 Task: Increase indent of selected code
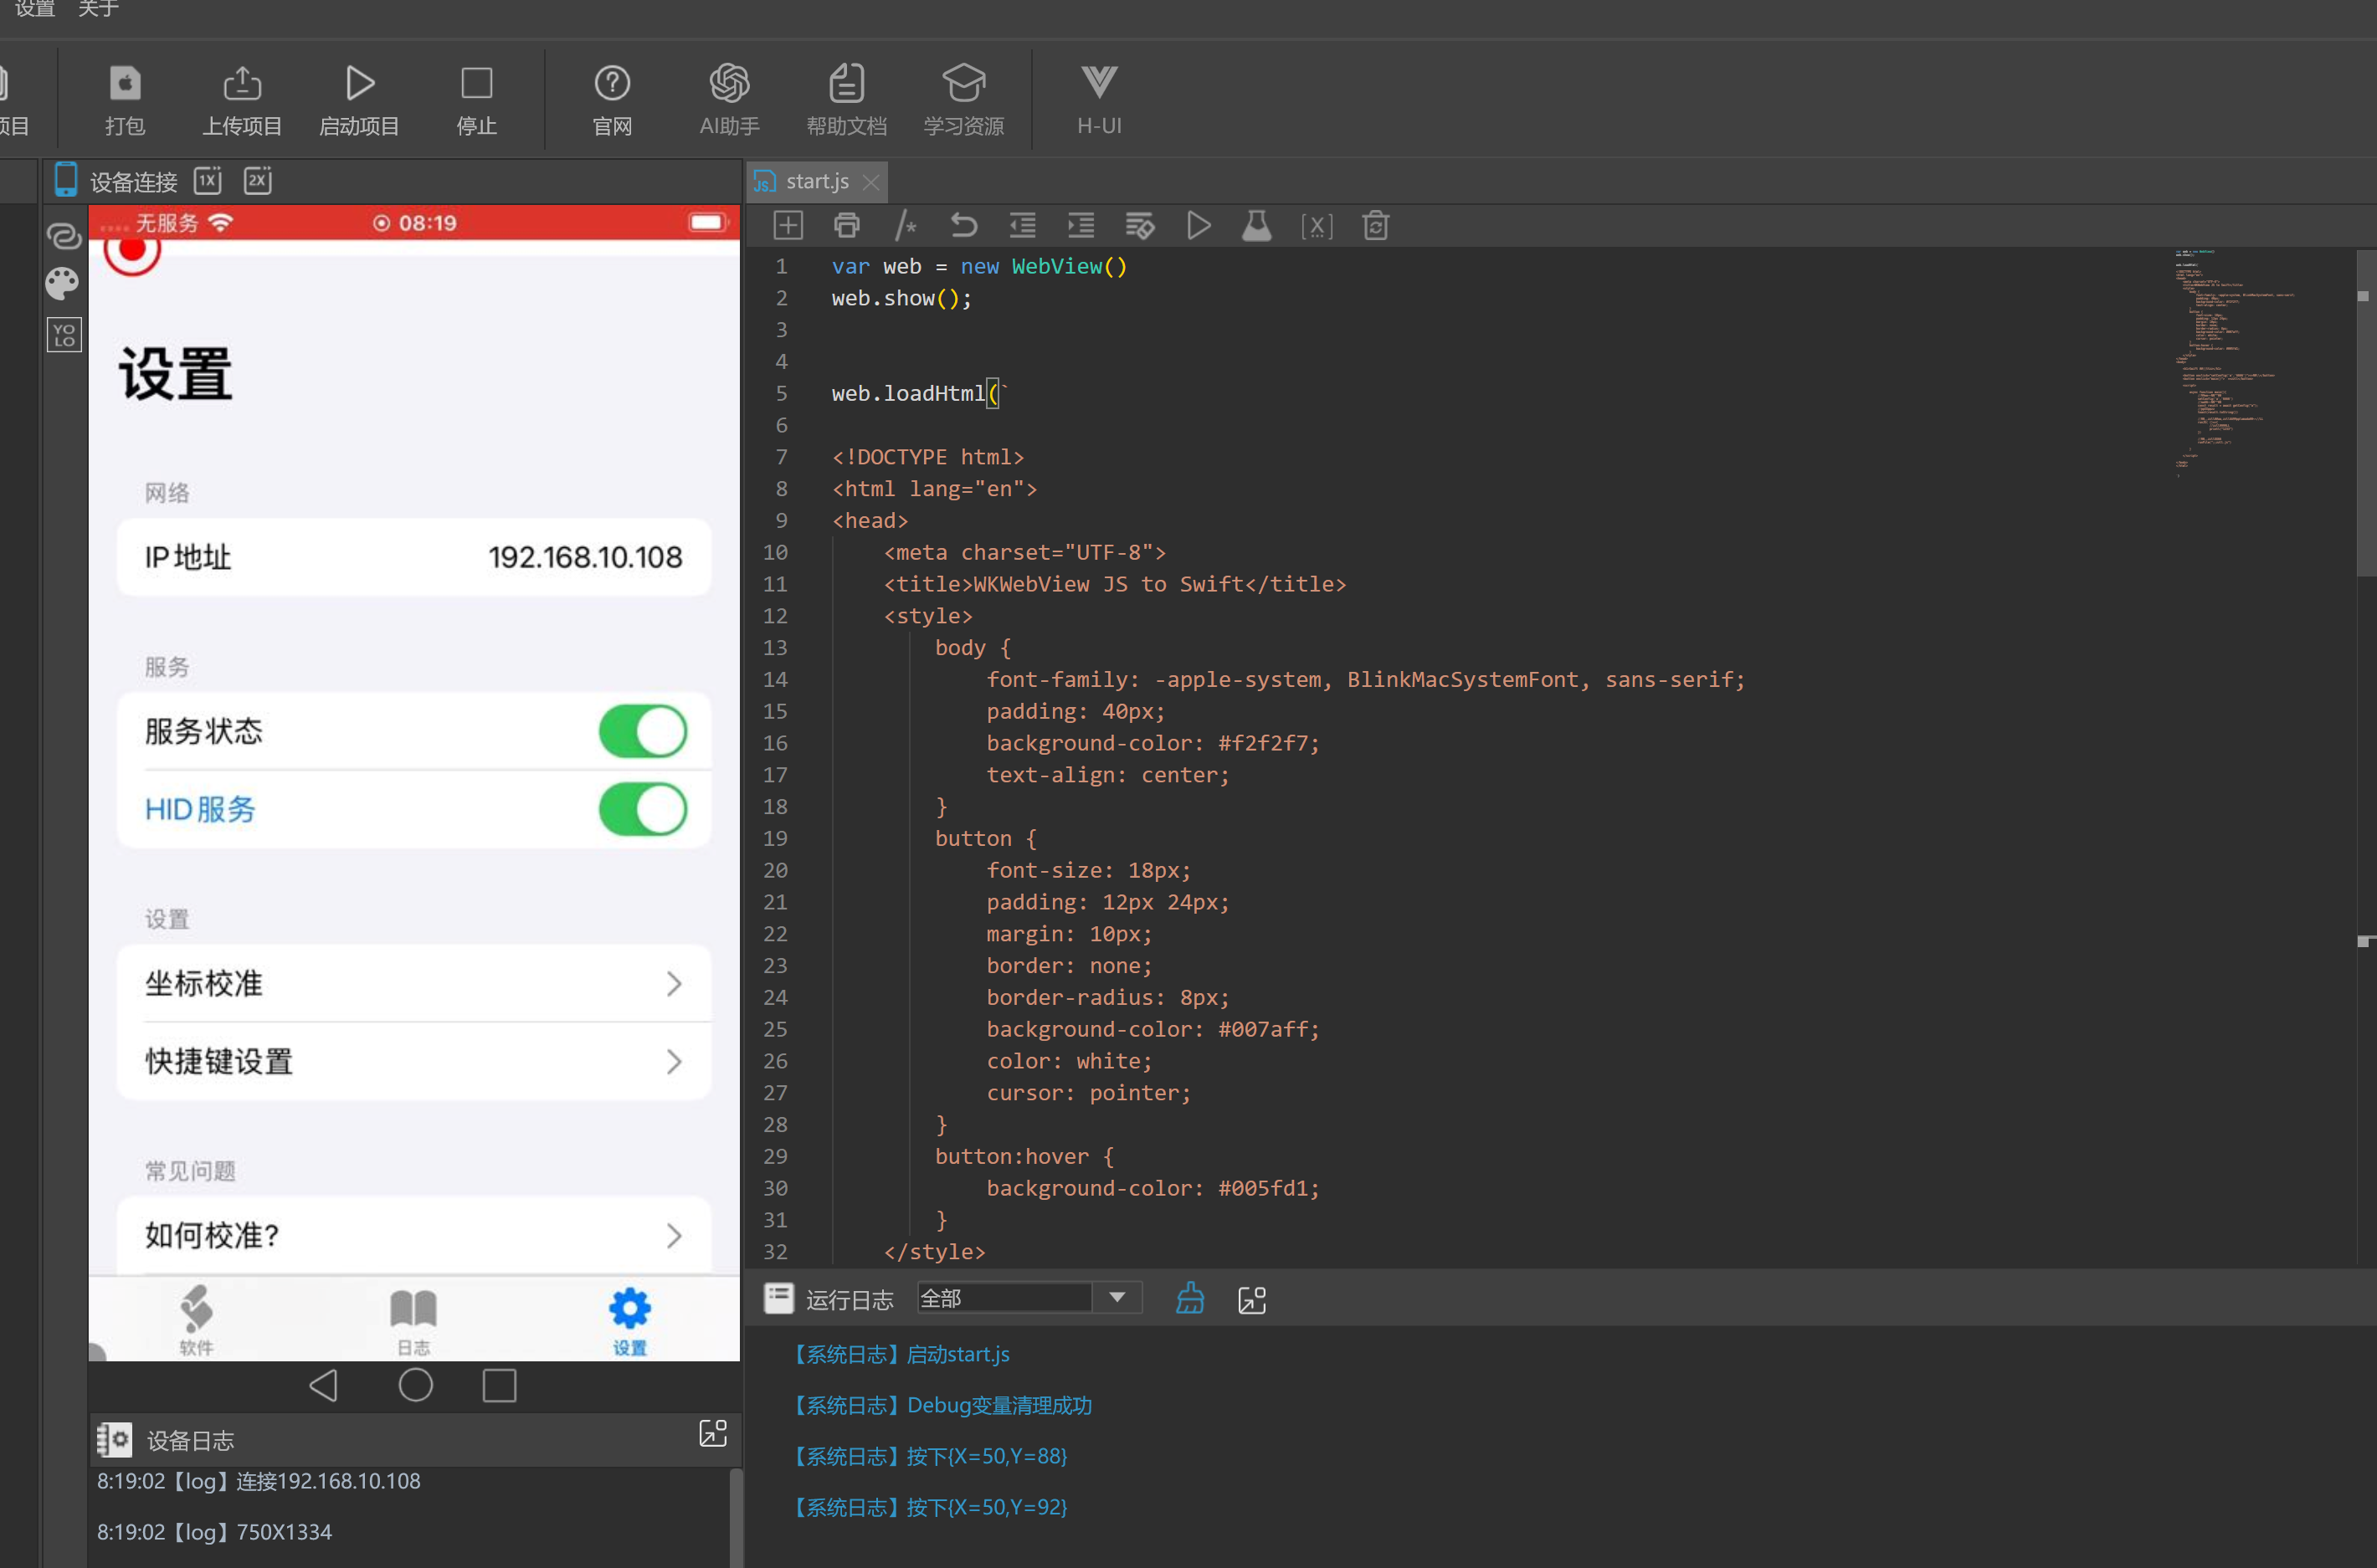1081,225
